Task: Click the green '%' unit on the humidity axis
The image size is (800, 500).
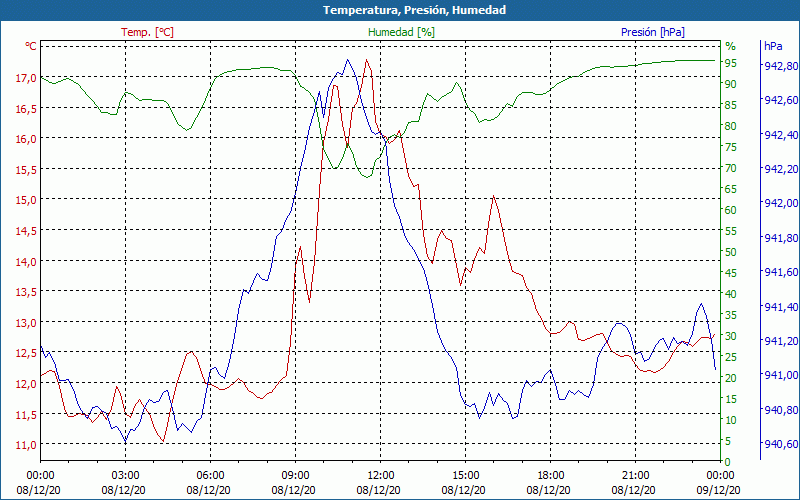Action: pyautogui.click(x=731, y=46)
